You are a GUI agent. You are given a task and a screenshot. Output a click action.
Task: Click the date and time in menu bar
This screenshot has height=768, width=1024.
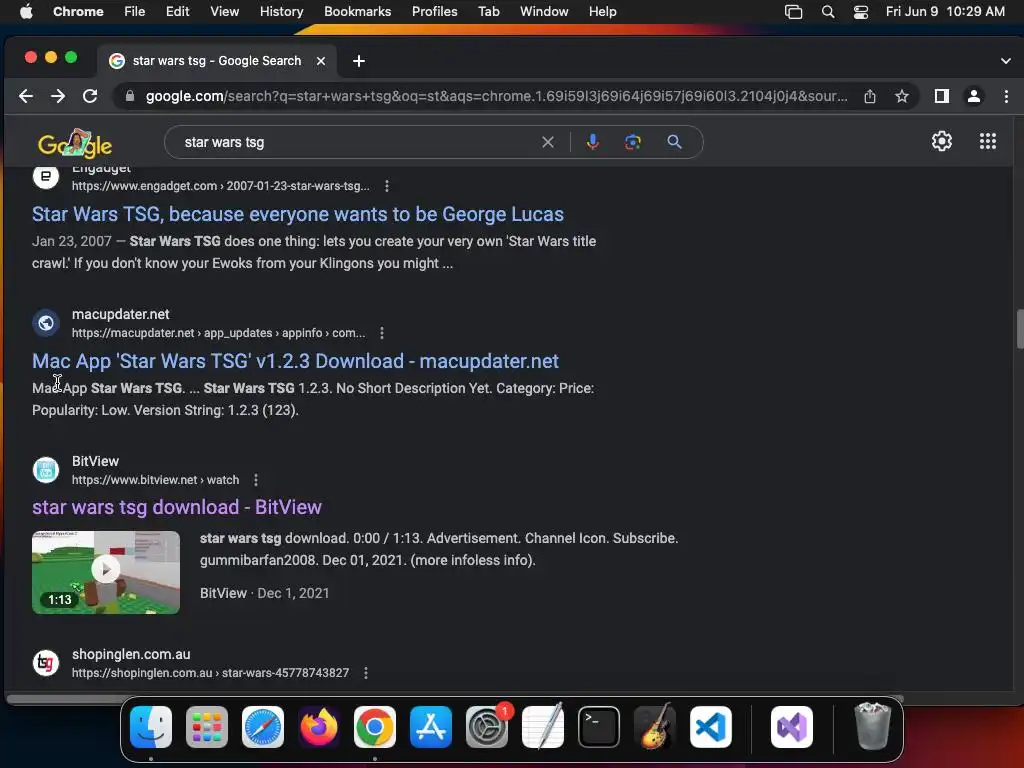point(945,12)
